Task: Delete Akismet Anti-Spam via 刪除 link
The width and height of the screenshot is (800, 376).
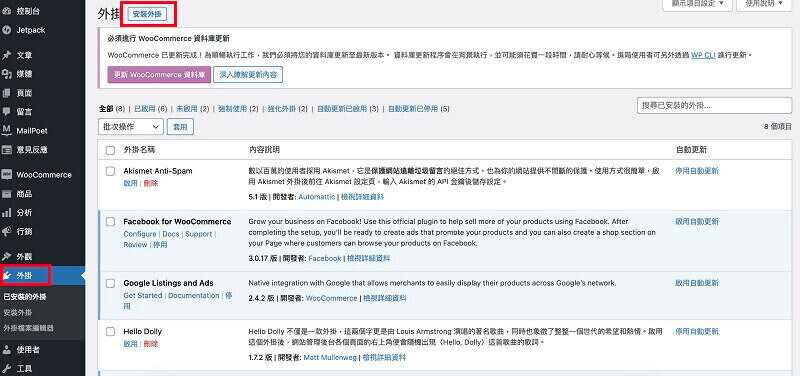Action: click(151, 183)
